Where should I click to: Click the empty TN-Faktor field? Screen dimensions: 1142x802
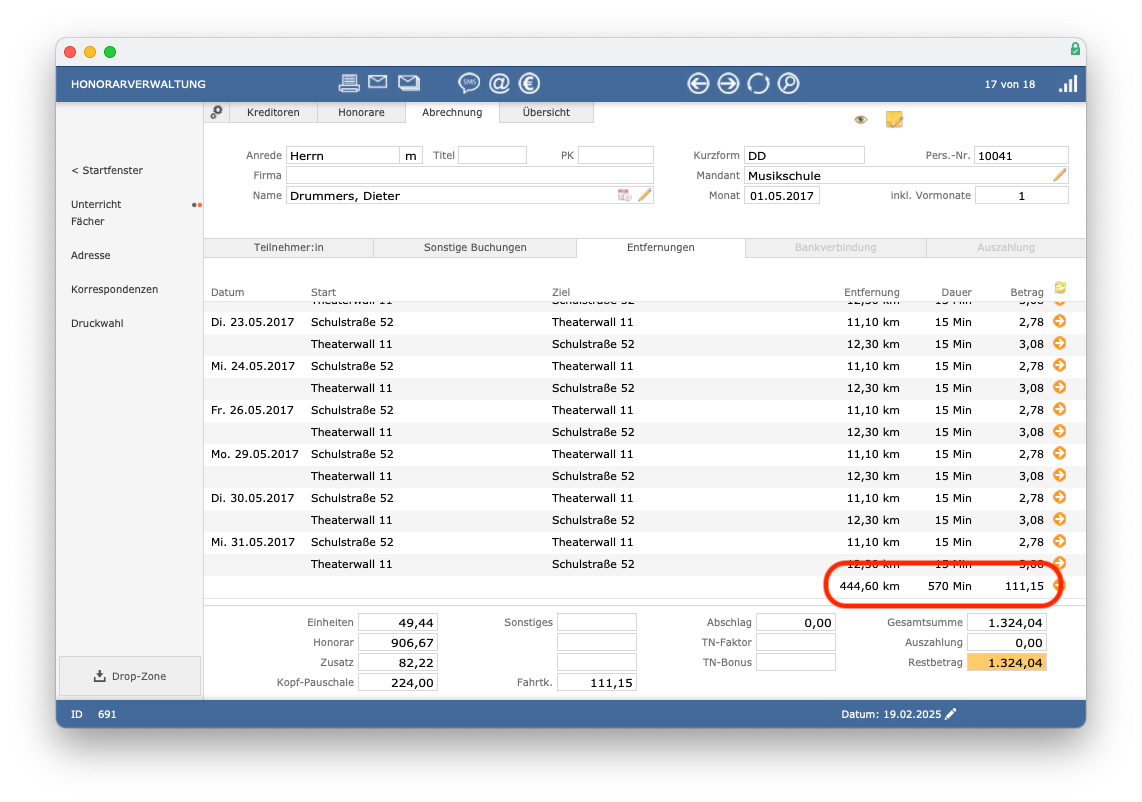(795, 642)
